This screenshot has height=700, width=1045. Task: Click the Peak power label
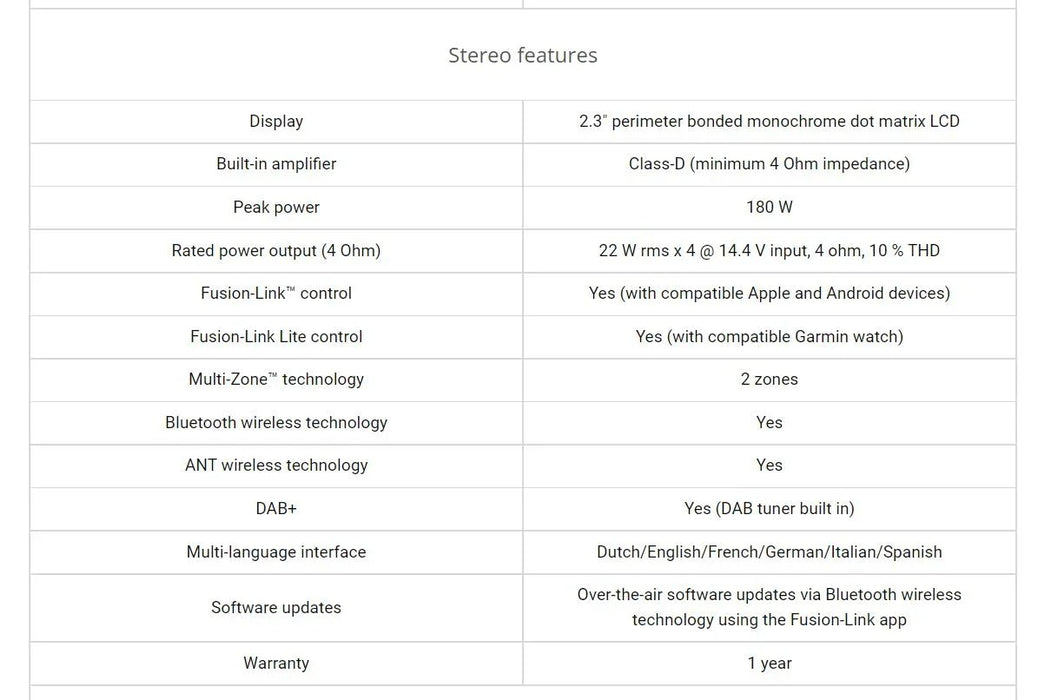[276, 207]
